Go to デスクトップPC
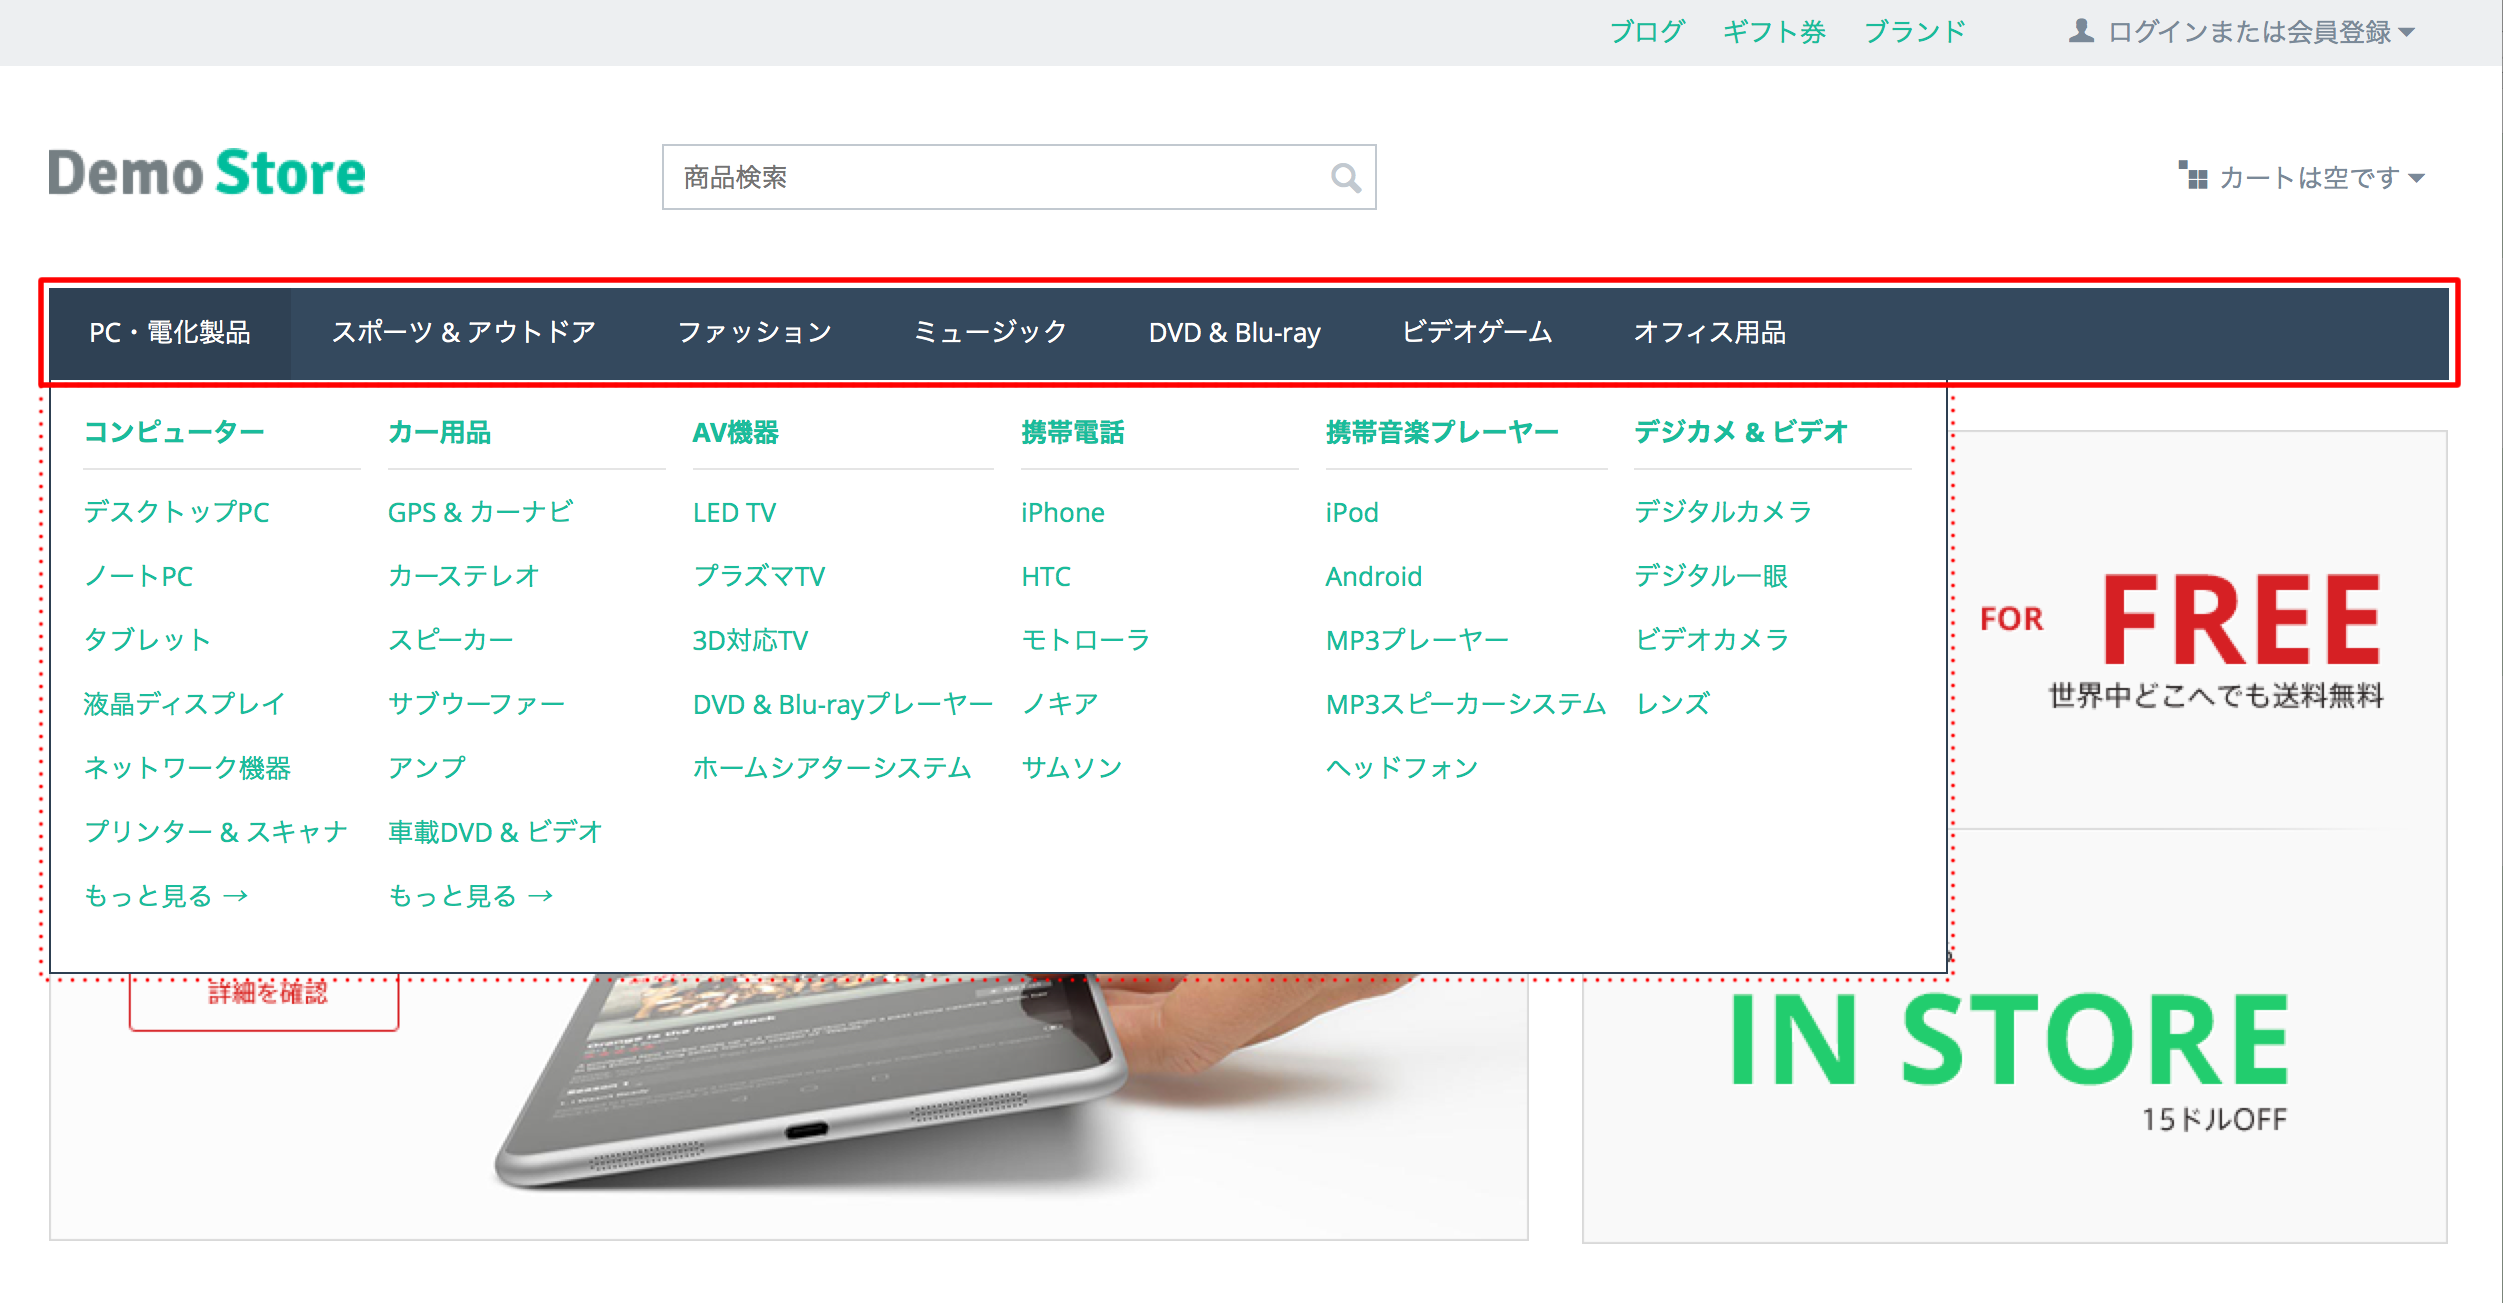Screen dimensions: 2503x1303 point(177,513)
